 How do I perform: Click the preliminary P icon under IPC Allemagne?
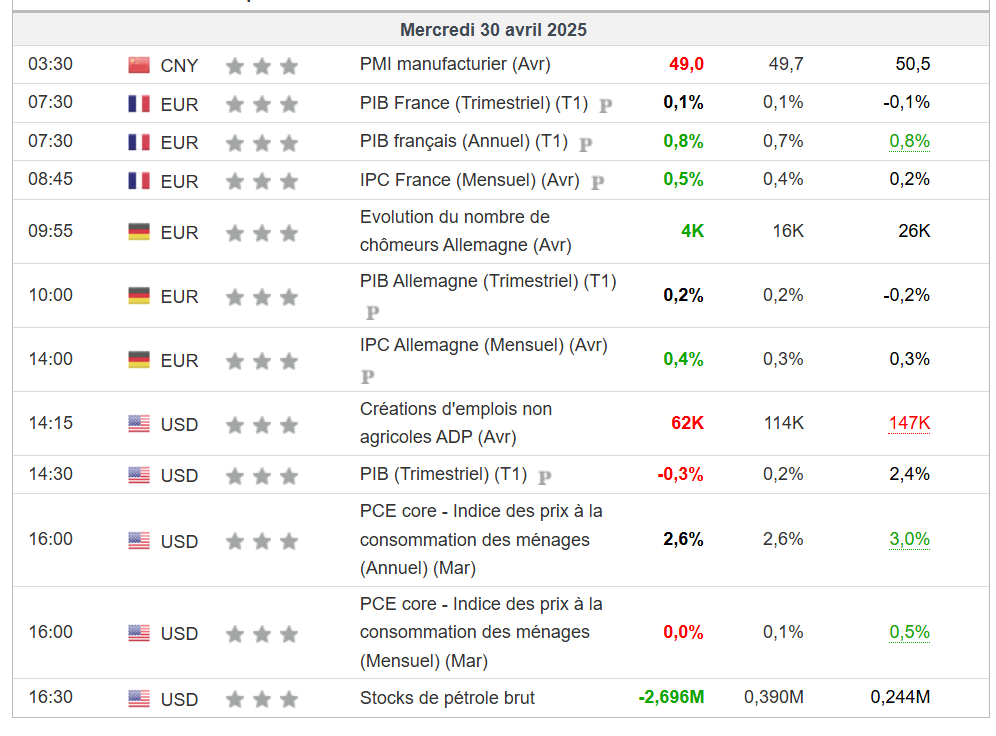(367, 377)
